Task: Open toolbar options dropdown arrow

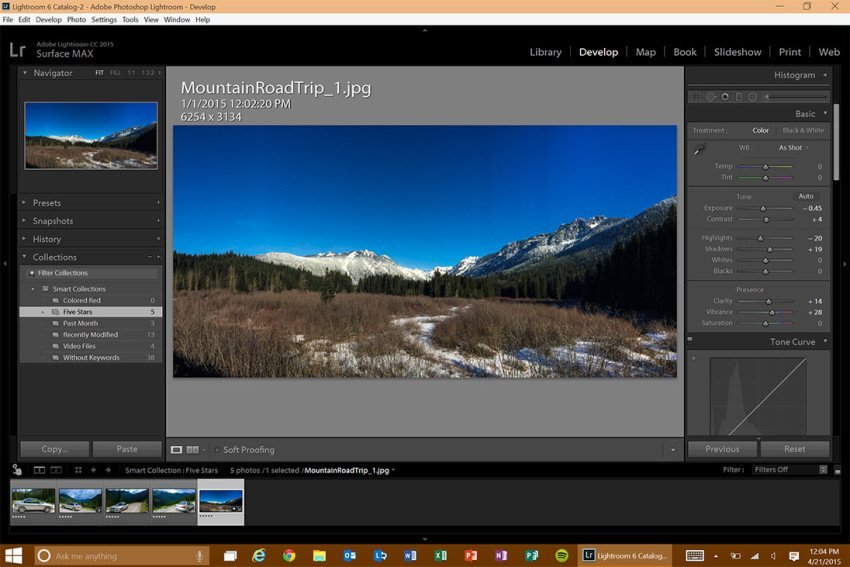Action: [673, 450]
